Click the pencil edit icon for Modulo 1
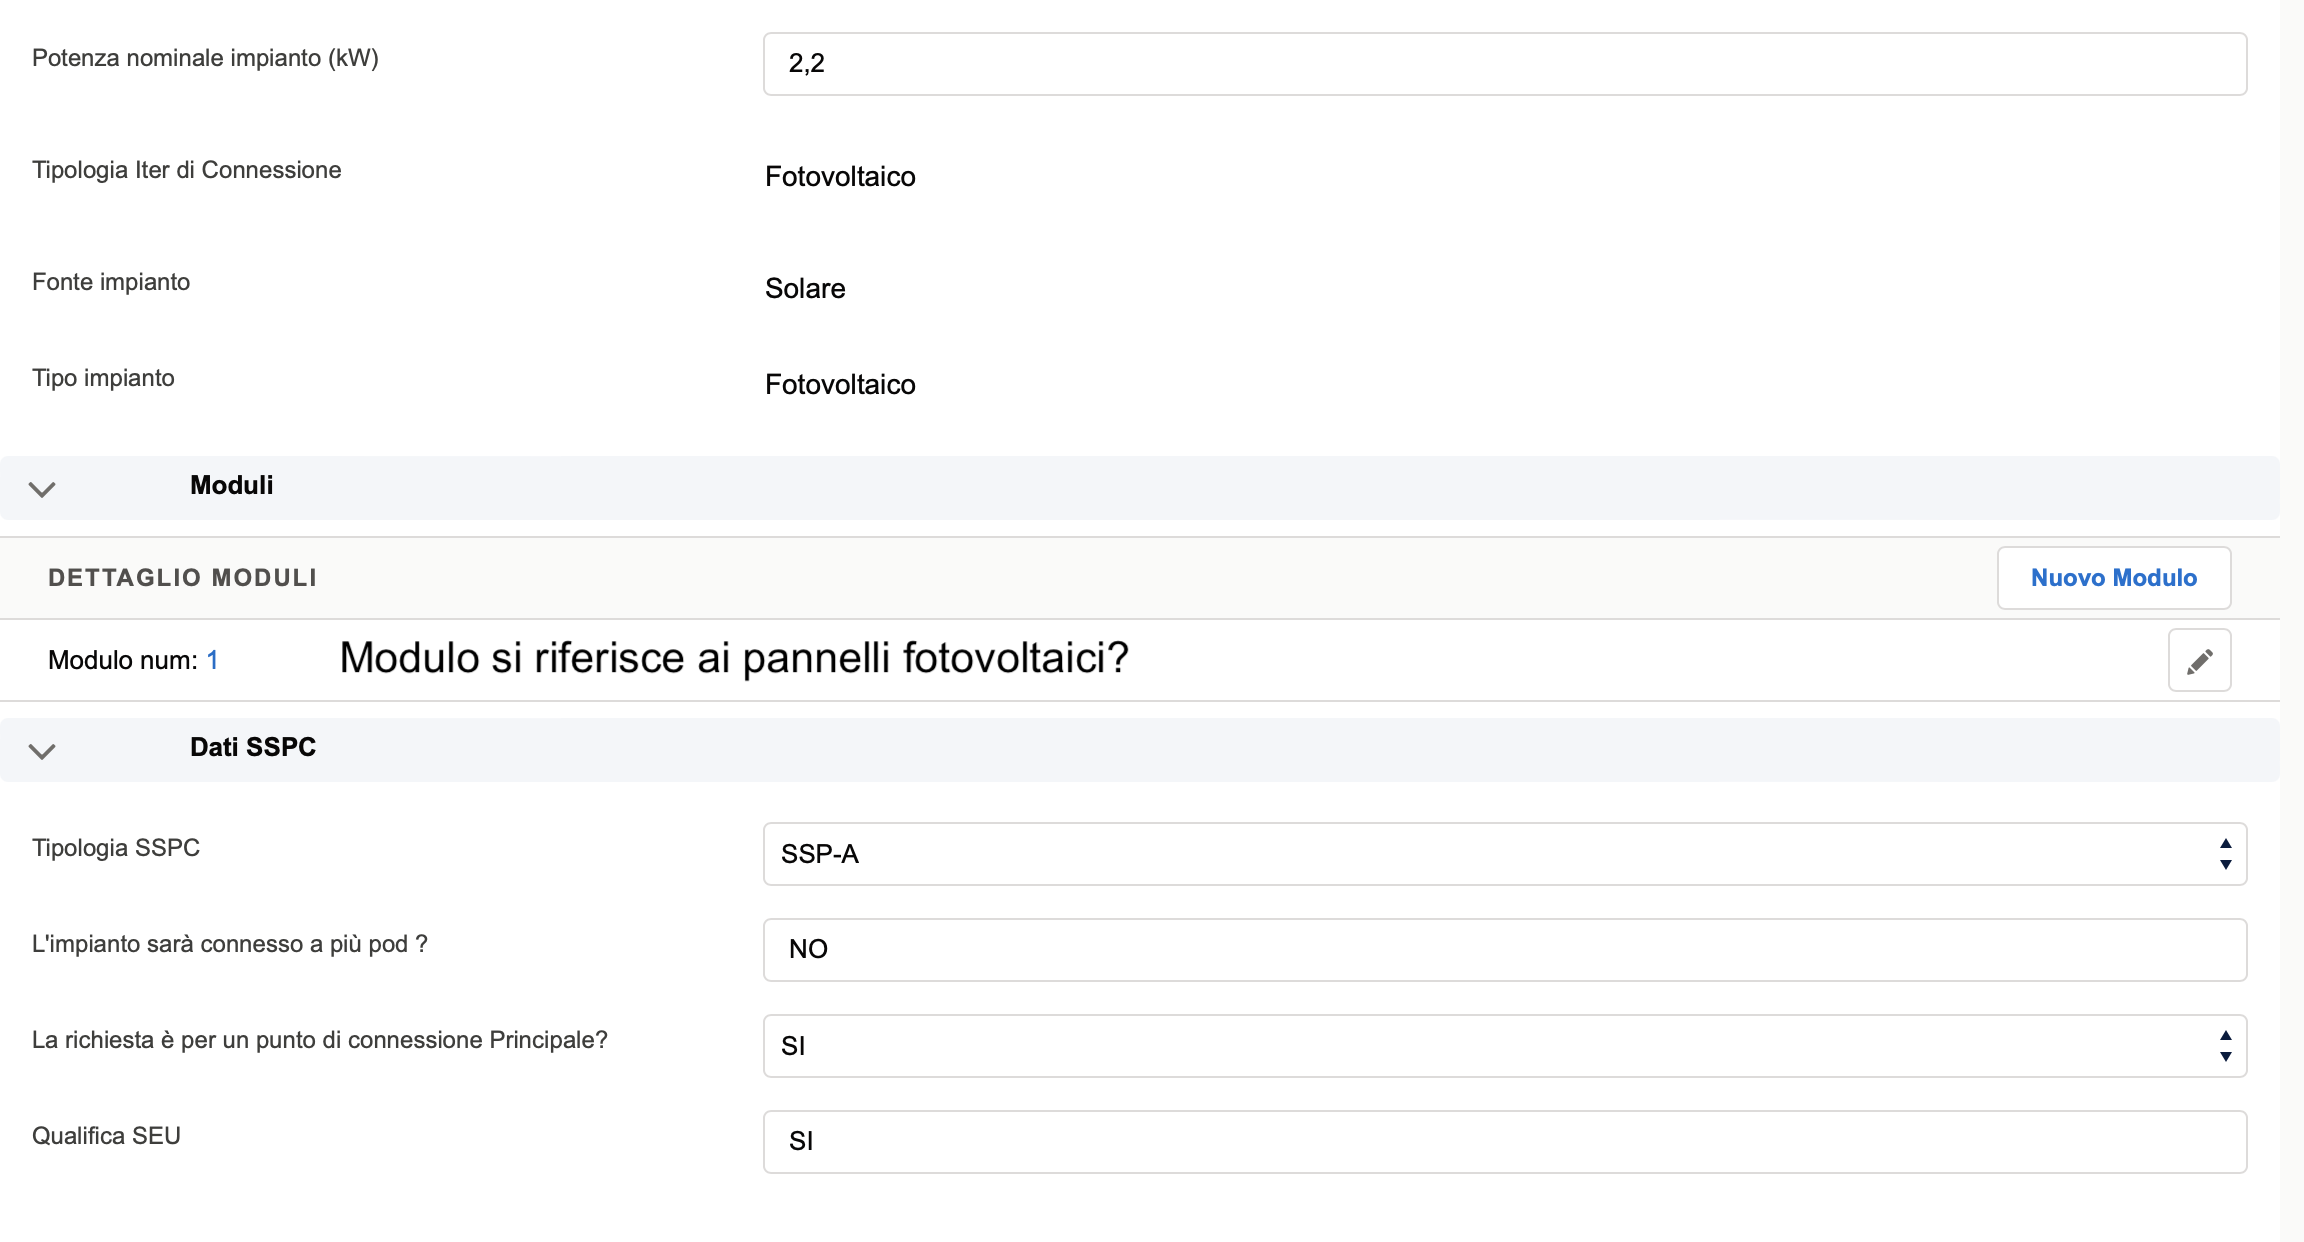 [2199, 661]
